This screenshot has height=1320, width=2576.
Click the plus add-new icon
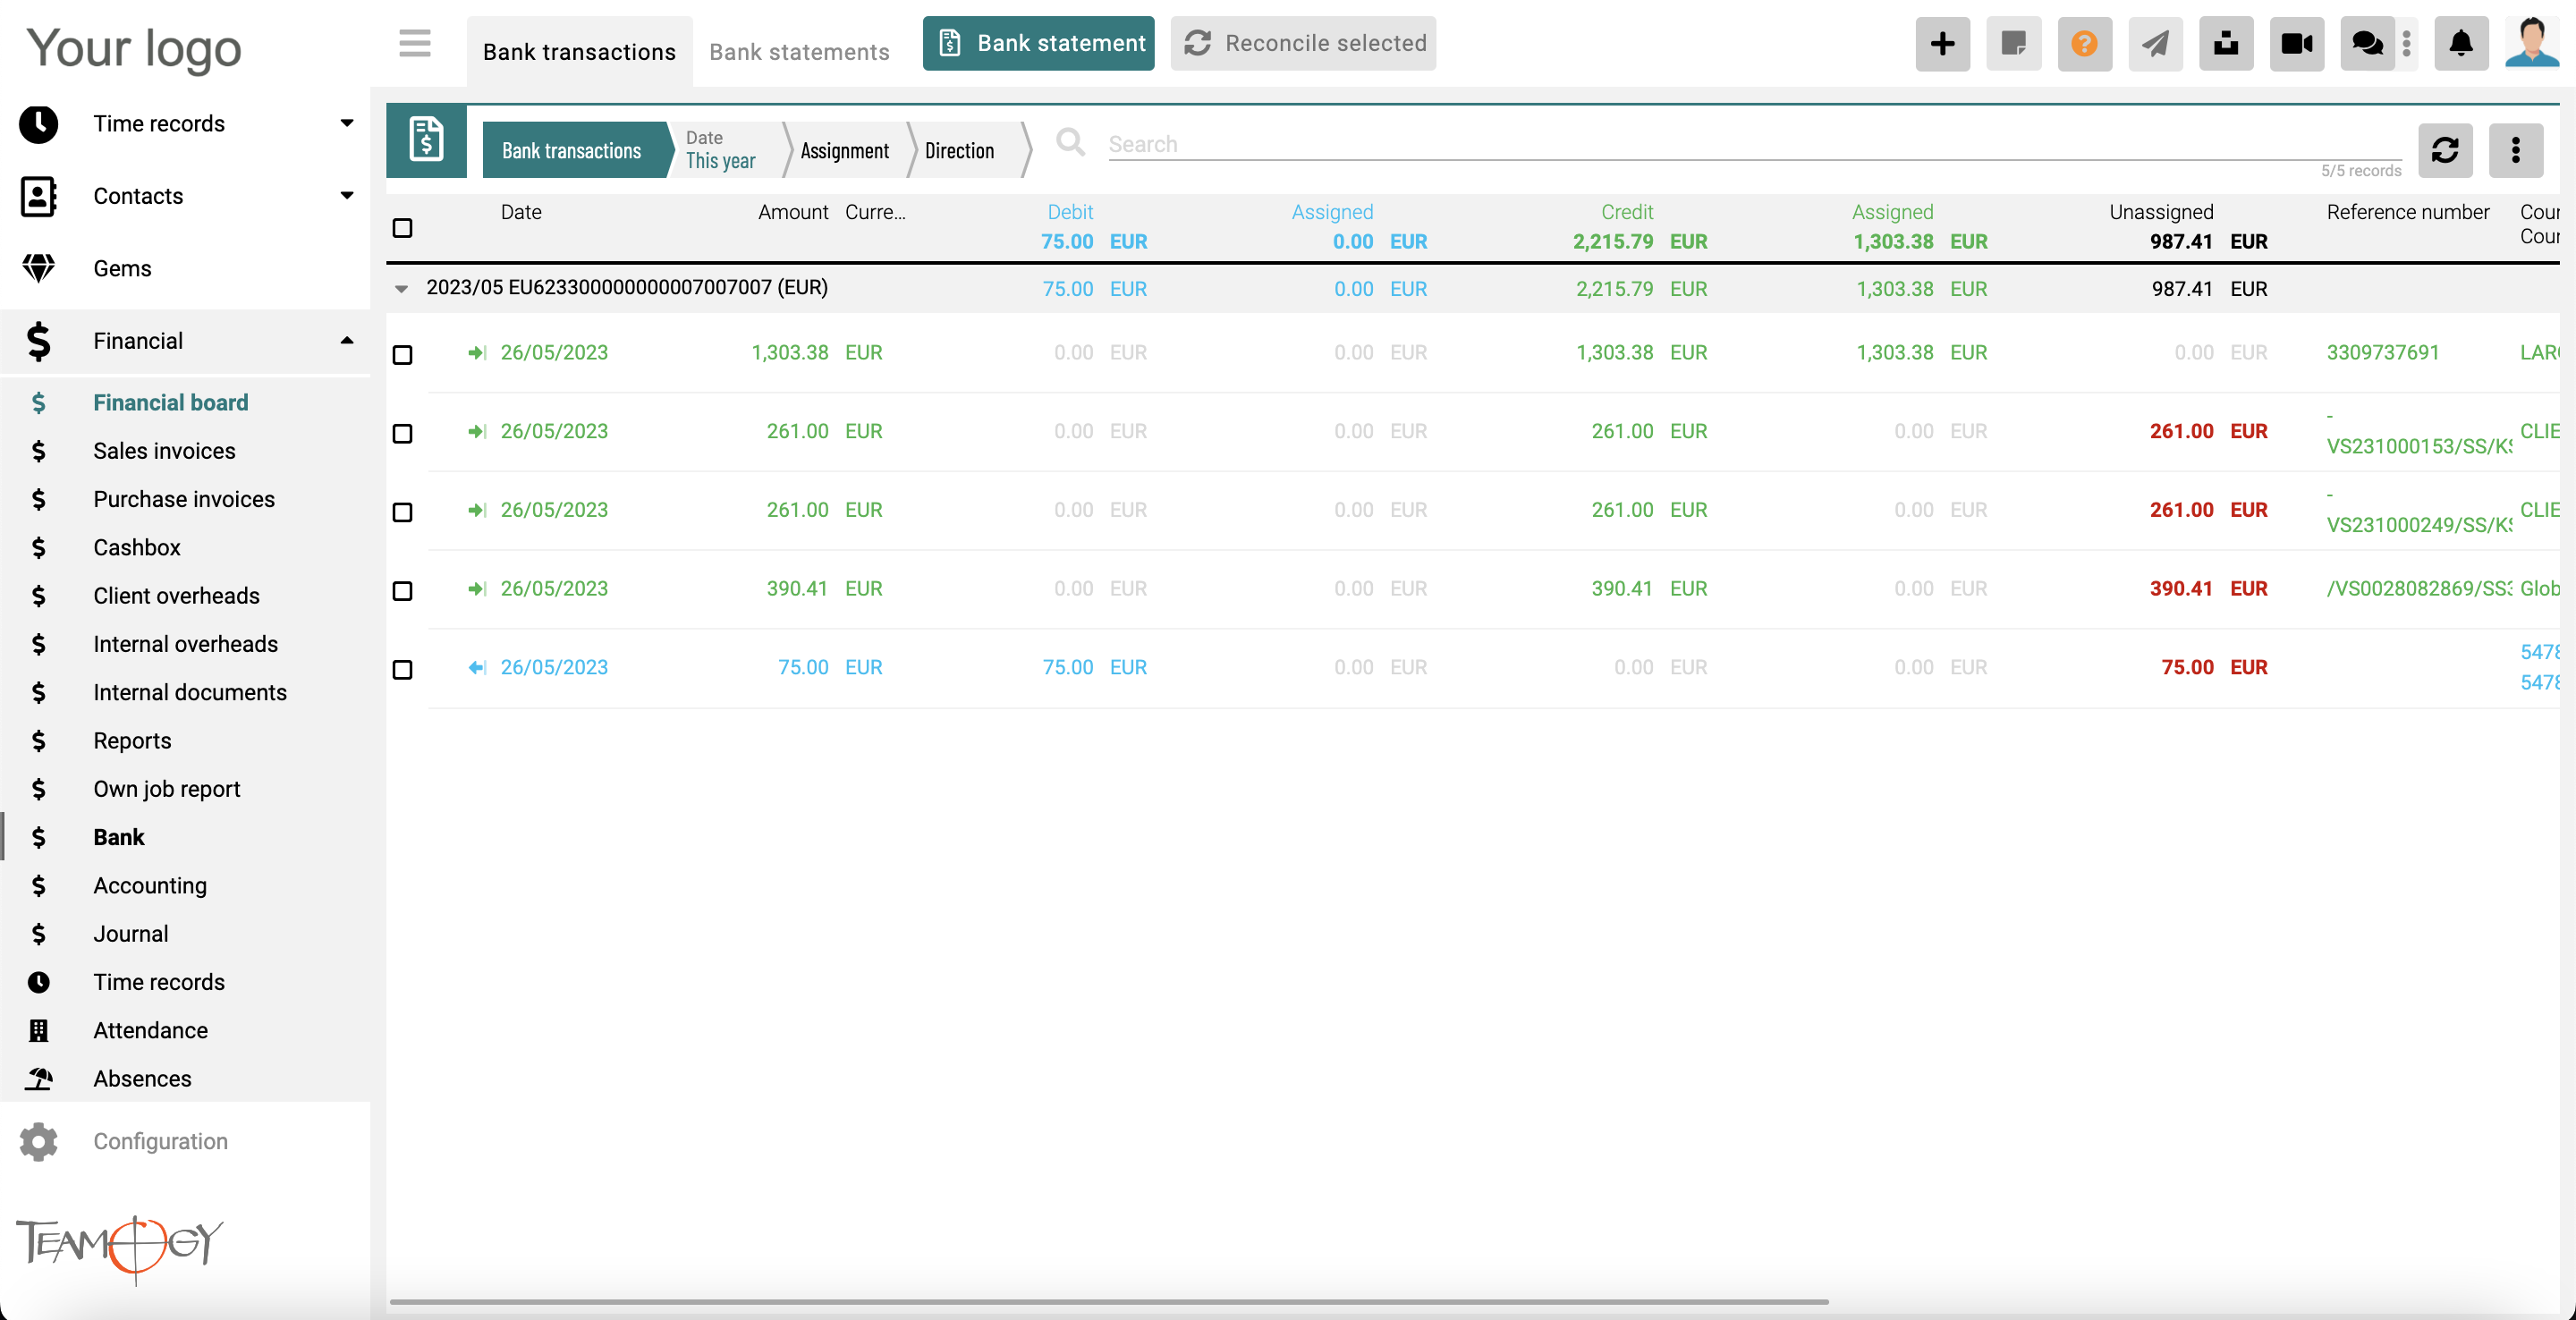pyautogui.click(x=1942, y=44)
